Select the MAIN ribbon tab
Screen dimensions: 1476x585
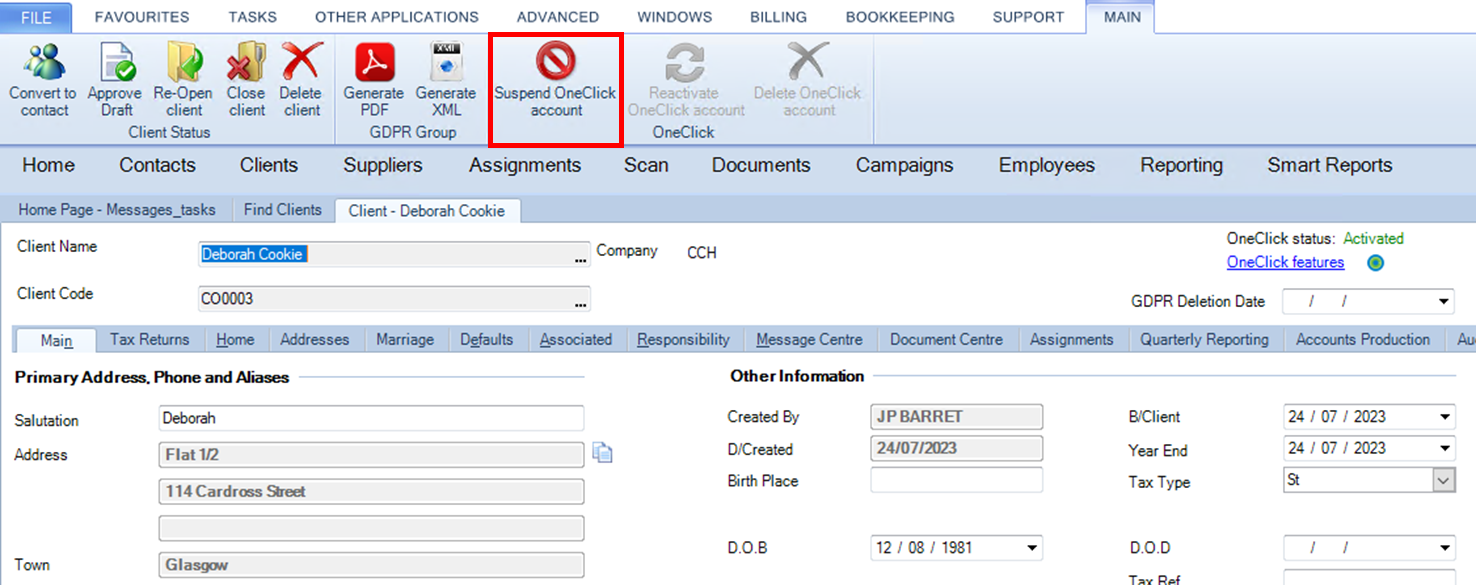coord(1122,17)
